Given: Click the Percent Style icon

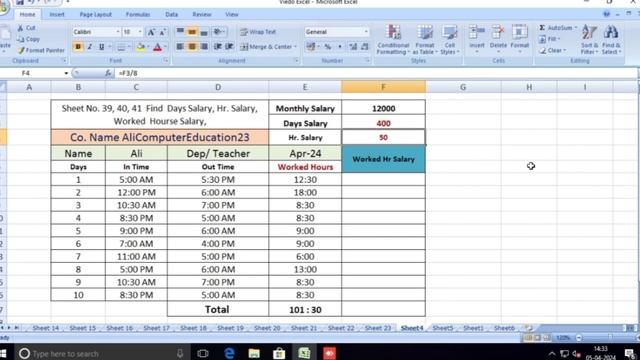Looking at the screenshot, I should pos(328,47).
